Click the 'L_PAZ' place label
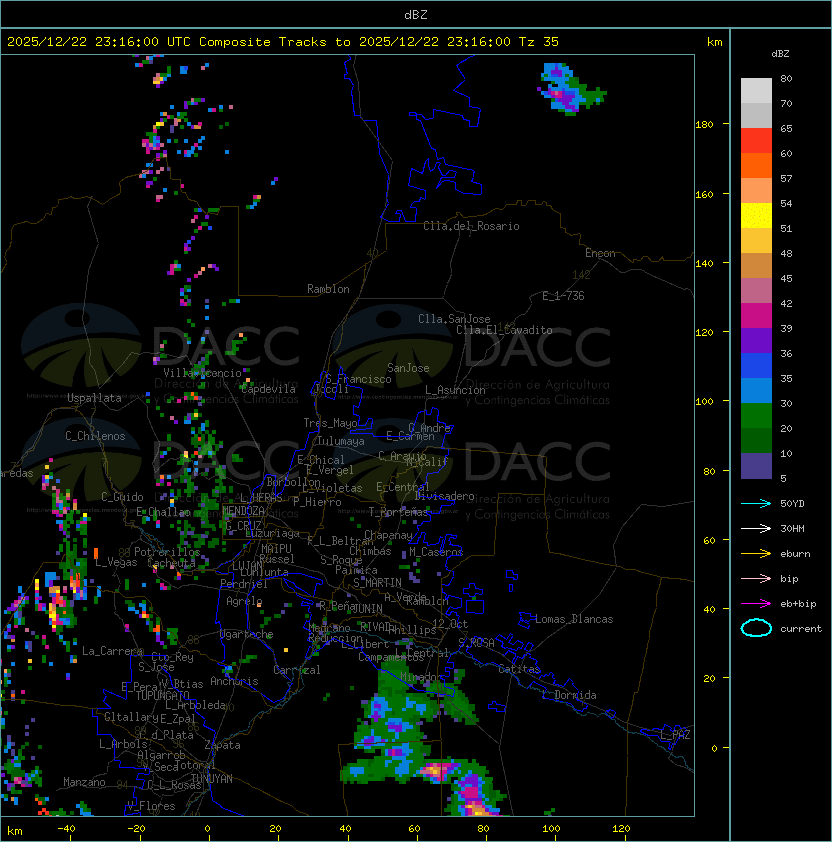 pos(675,735)
